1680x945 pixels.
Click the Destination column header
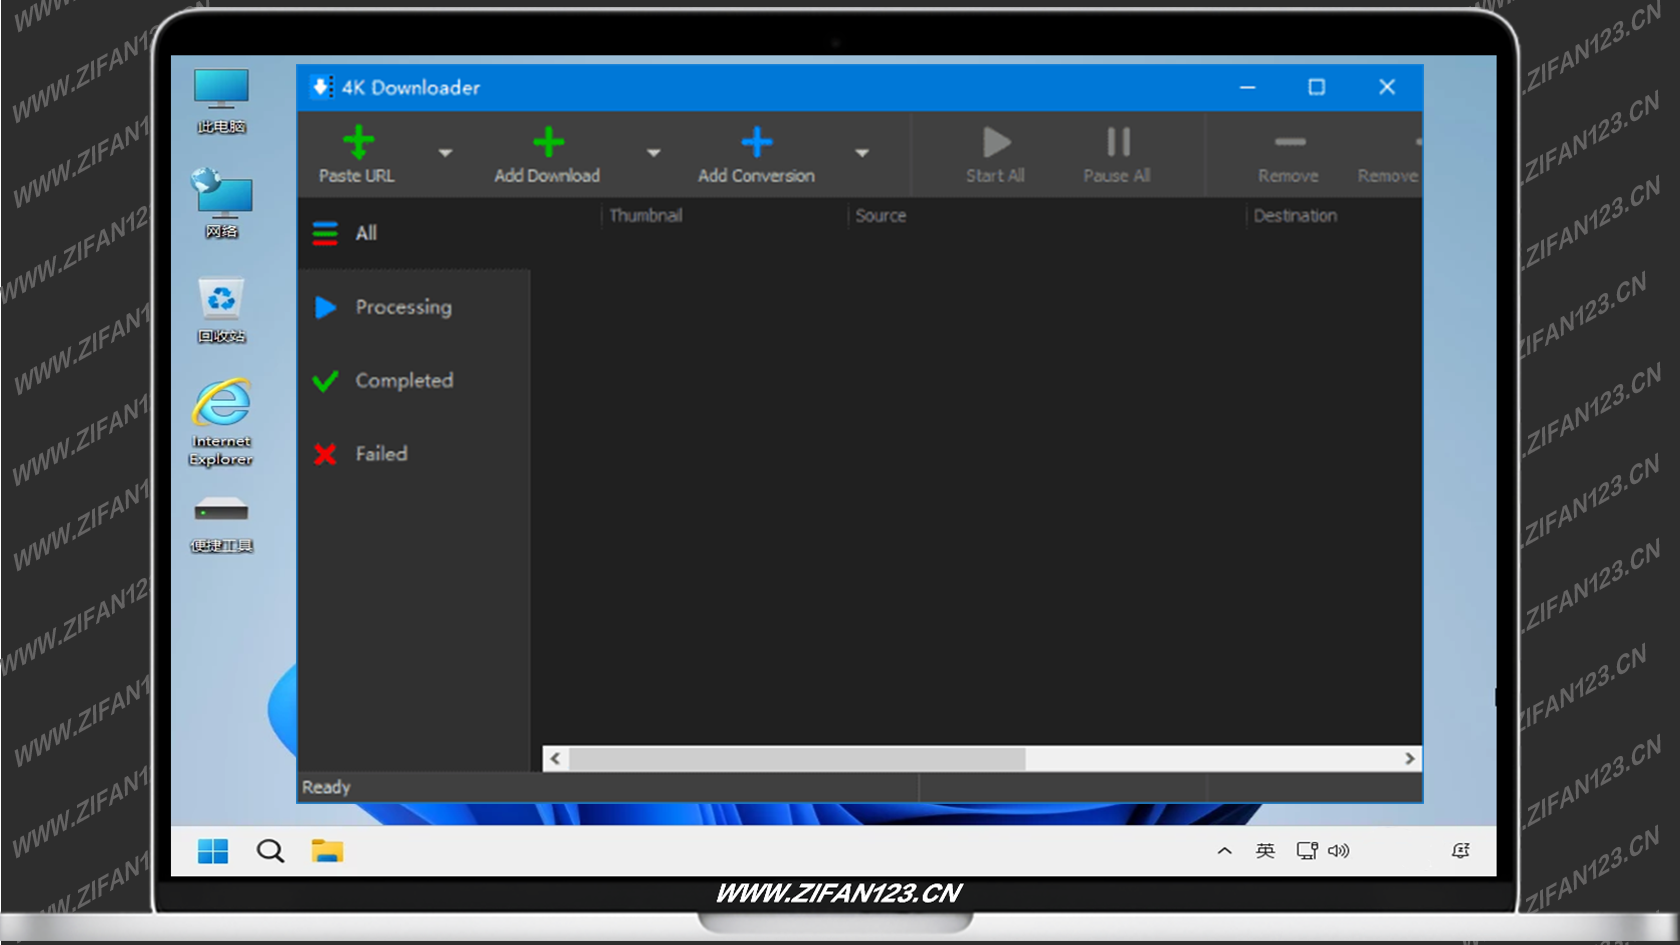tap(1295, 215)
